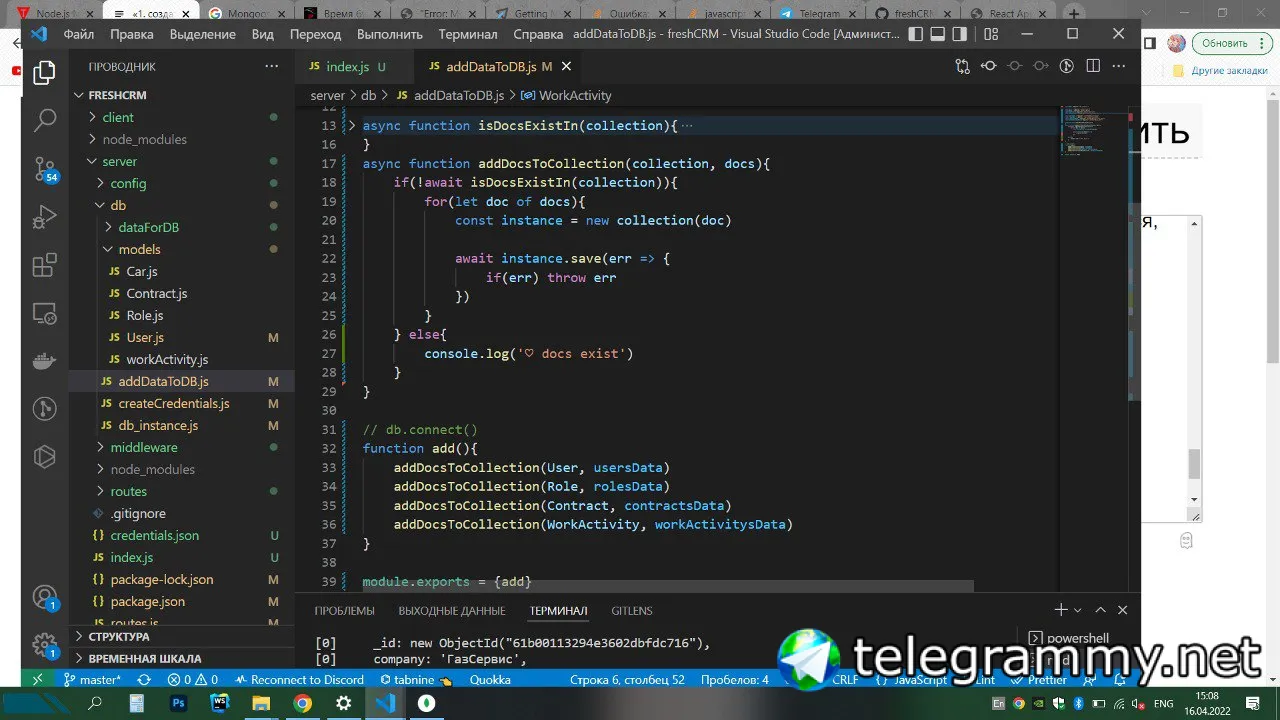Toggle Panel layout button in title bar

(x=937, y=34)
